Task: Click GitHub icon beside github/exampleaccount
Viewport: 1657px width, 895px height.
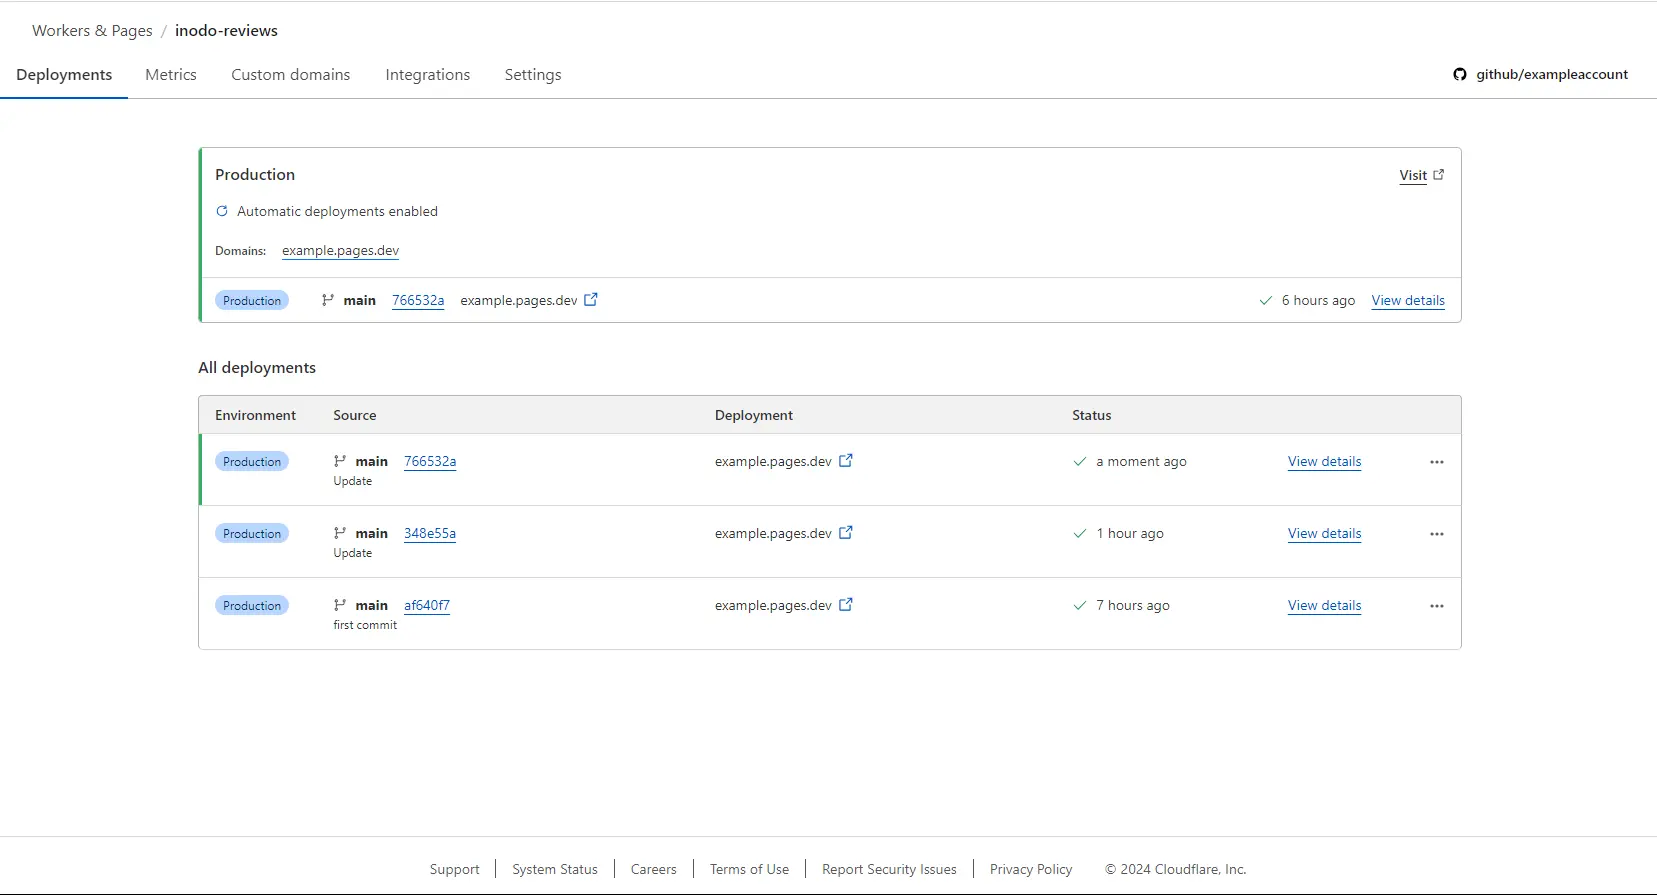Action: point(1460,74)
